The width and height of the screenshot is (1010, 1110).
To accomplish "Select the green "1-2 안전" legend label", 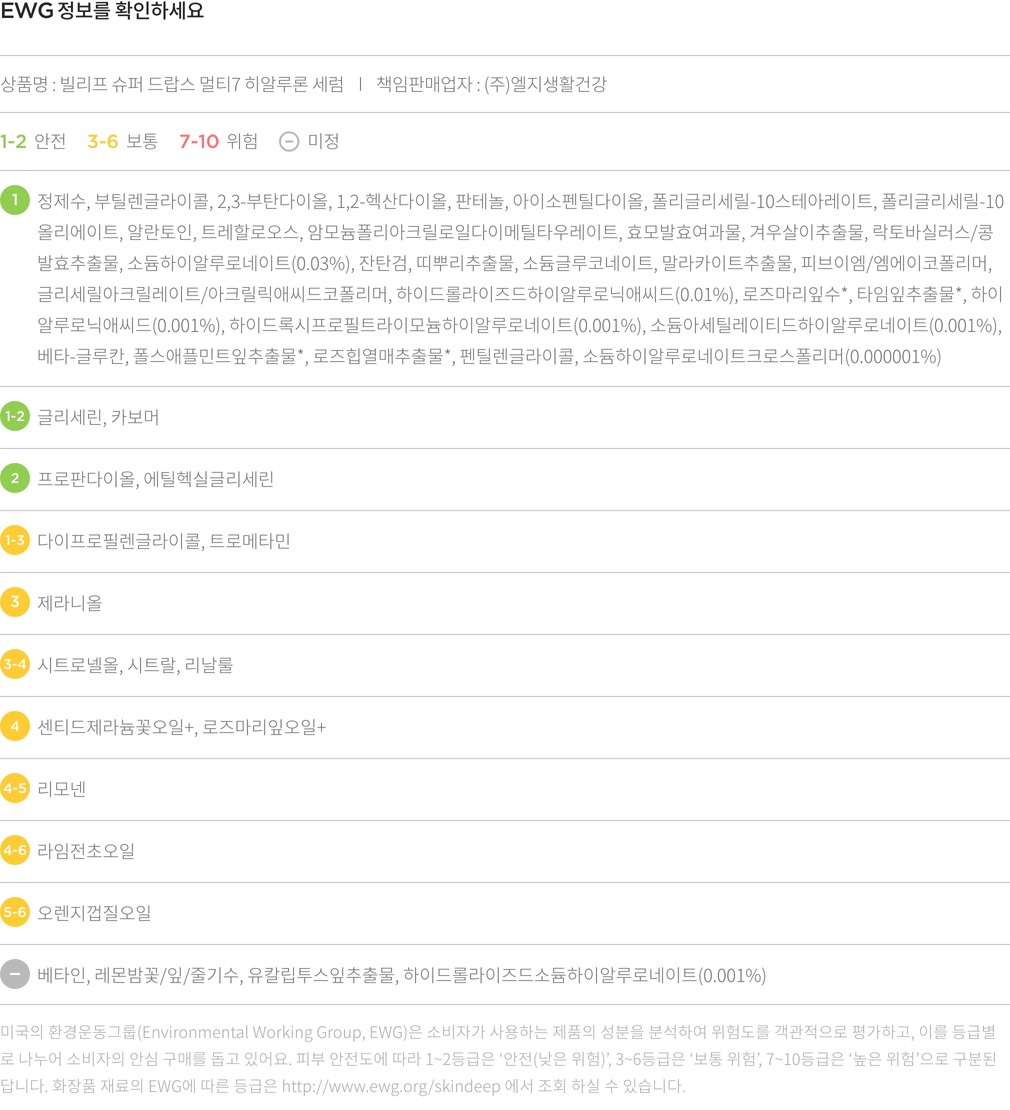I will pyautogui.click(x=33, y=141).
